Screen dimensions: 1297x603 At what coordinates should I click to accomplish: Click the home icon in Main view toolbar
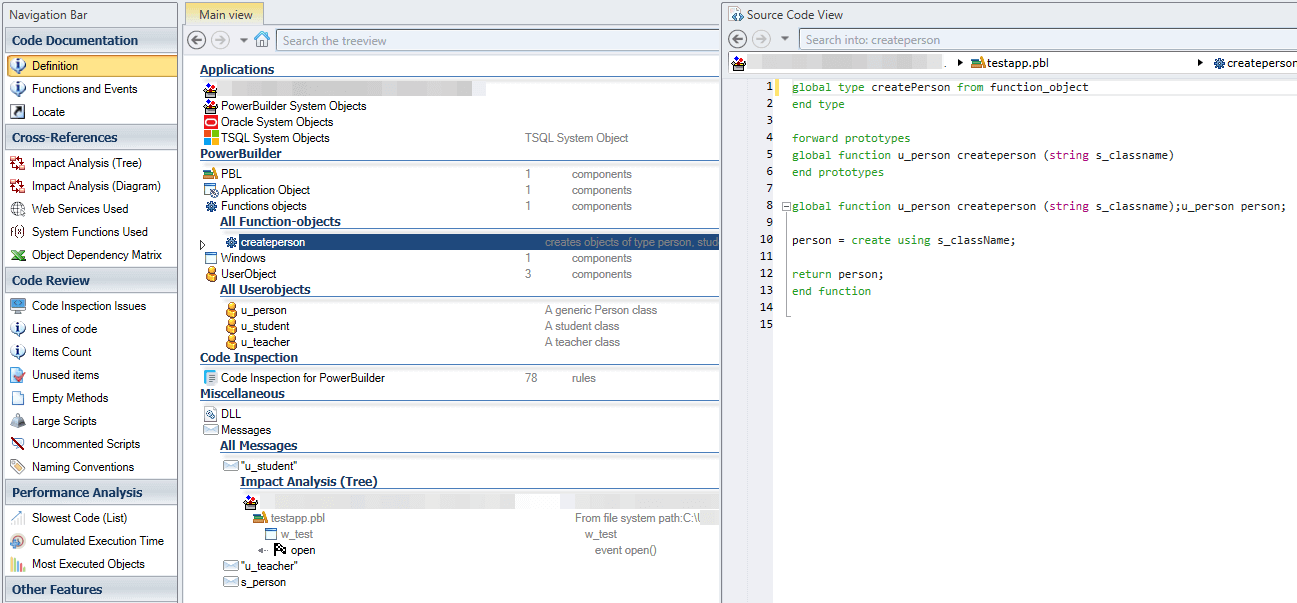262,40
